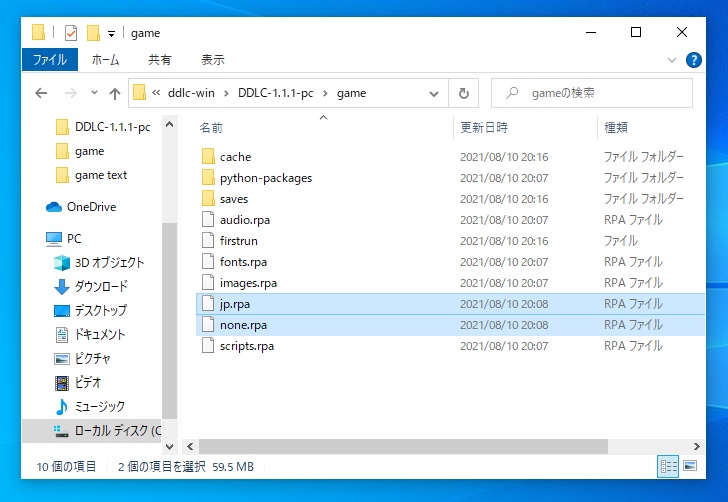Click the file name text images.rpa
Viewport: 728px width, 502px height.
248,283
